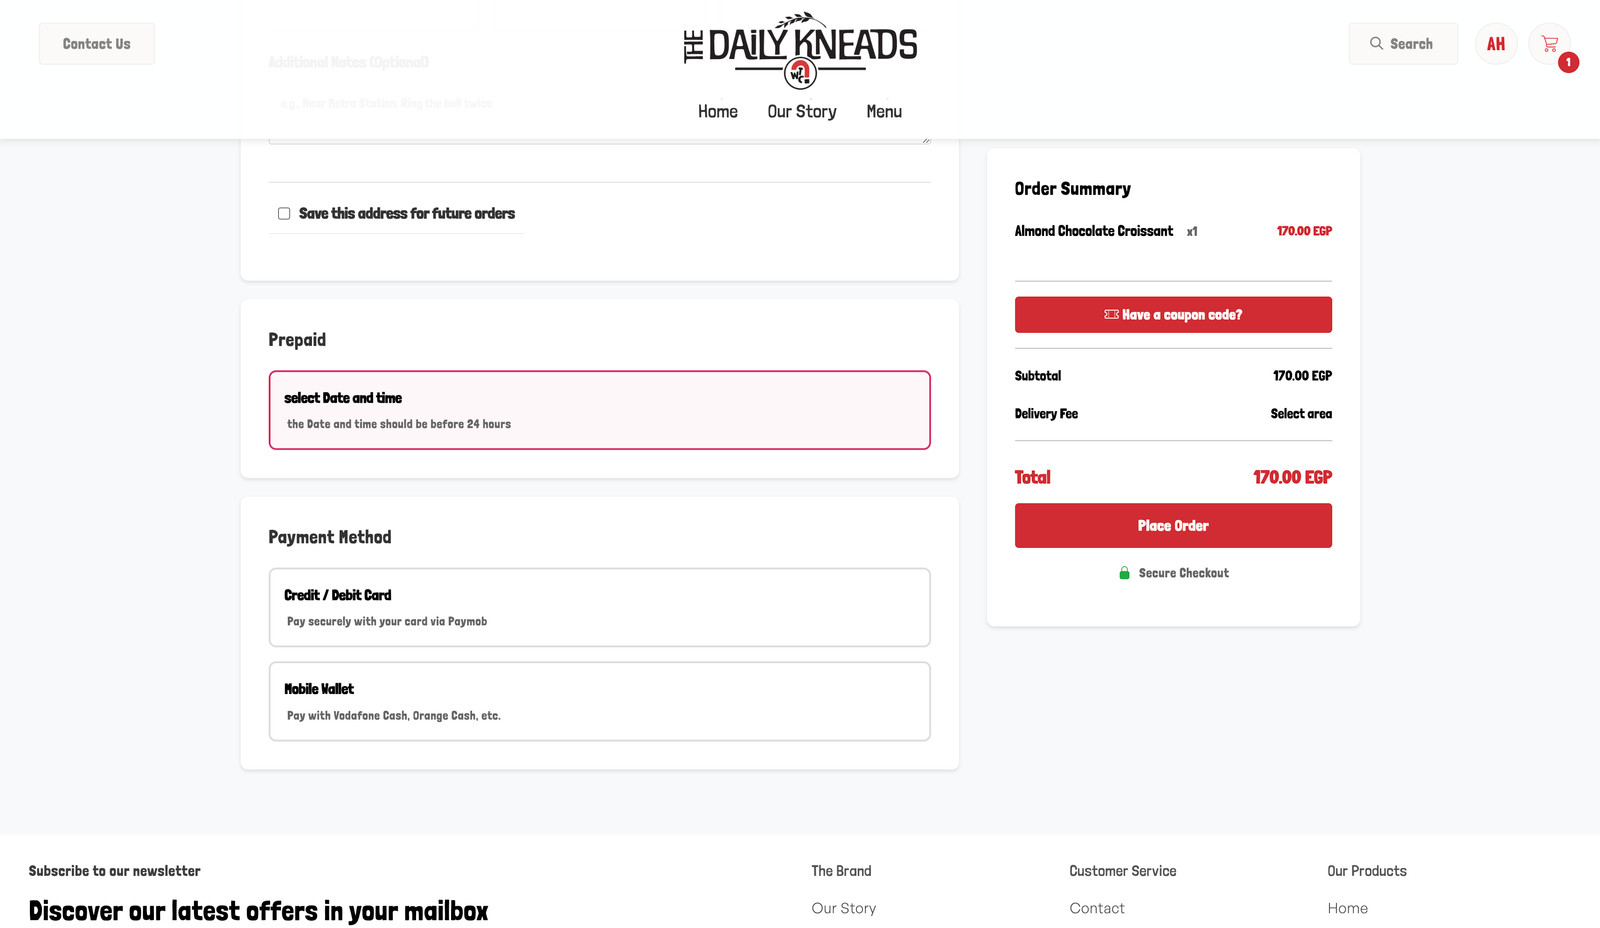Click the Search button
The image size is (1600, 928).
tap(1403, 44)
